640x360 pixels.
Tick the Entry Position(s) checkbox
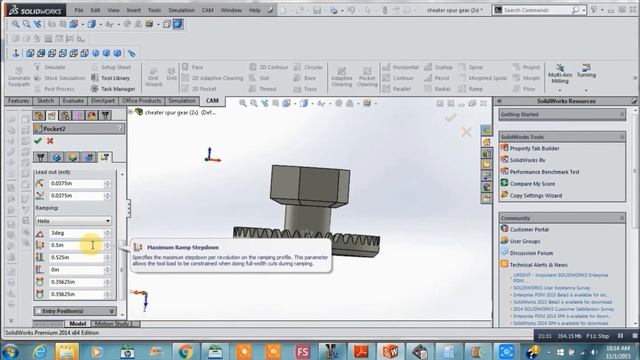tap(38, 311)
